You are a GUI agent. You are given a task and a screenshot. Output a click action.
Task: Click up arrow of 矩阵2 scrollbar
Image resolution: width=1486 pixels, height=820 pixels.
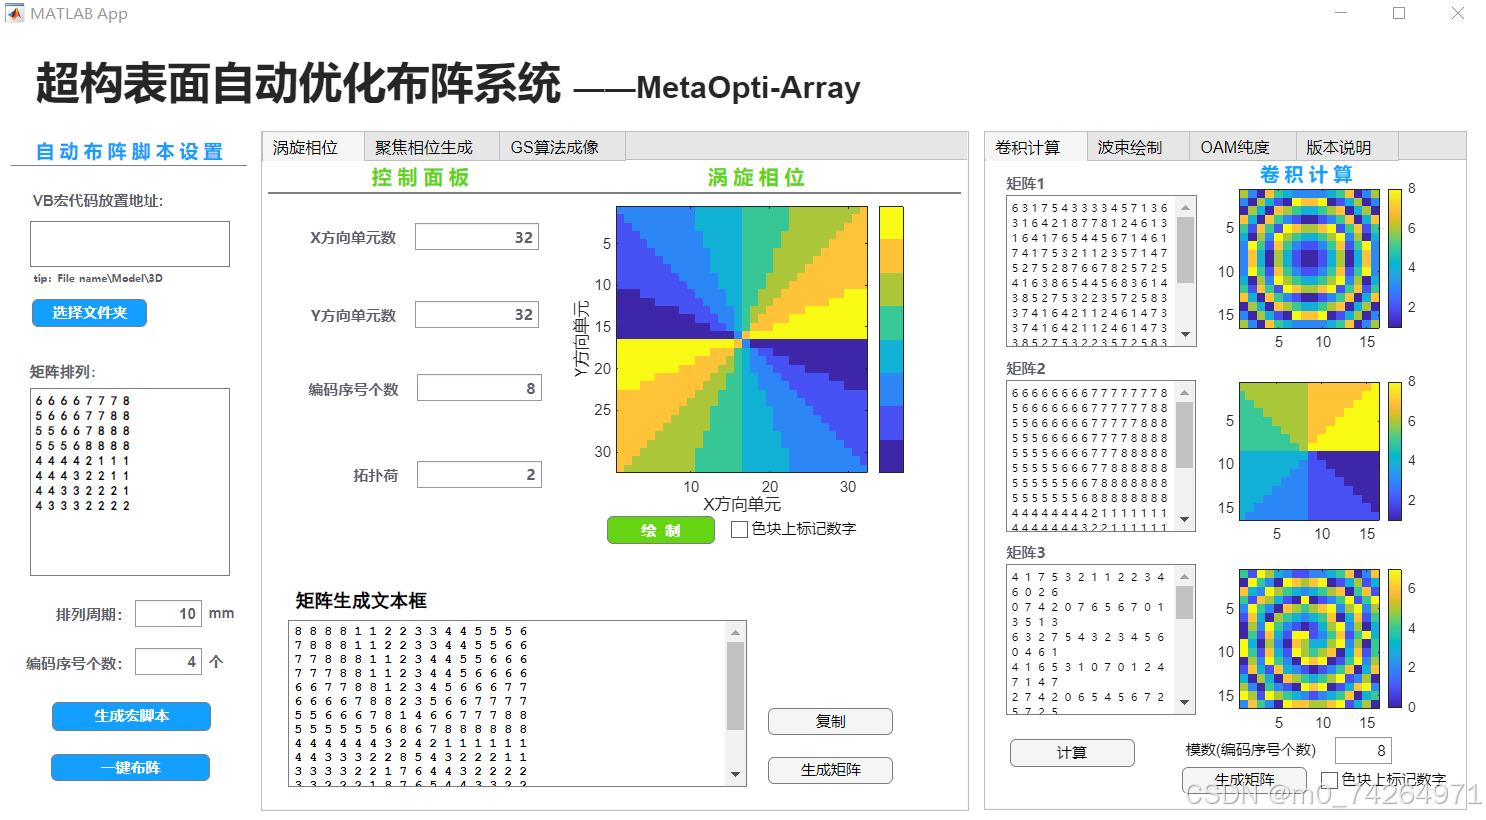[1186, 392]
